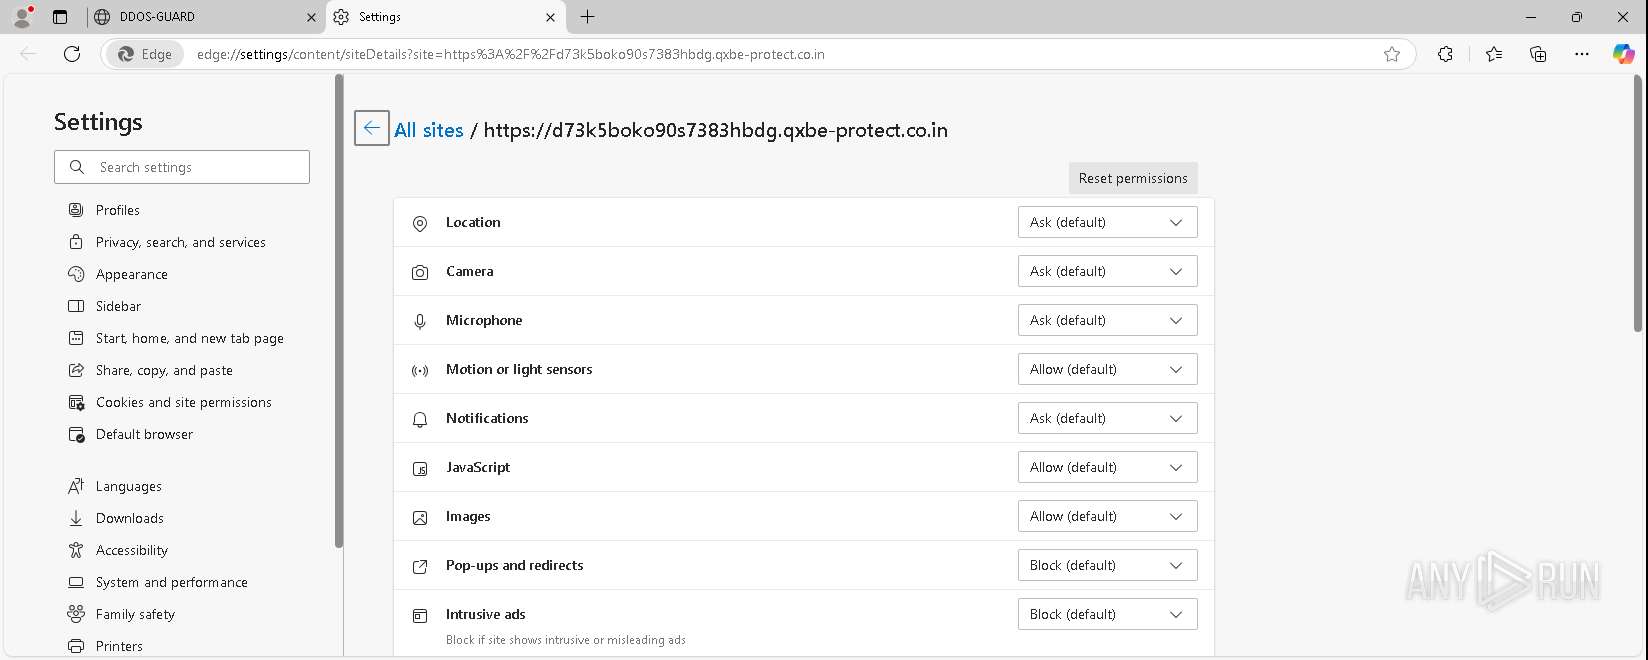
Task: Open Accessibility settings section
Action: click(x=131, y=550)
